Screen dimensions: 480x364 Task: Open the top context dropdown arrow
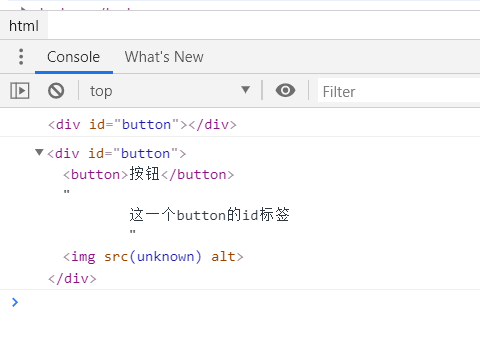(x=246, y=90)
